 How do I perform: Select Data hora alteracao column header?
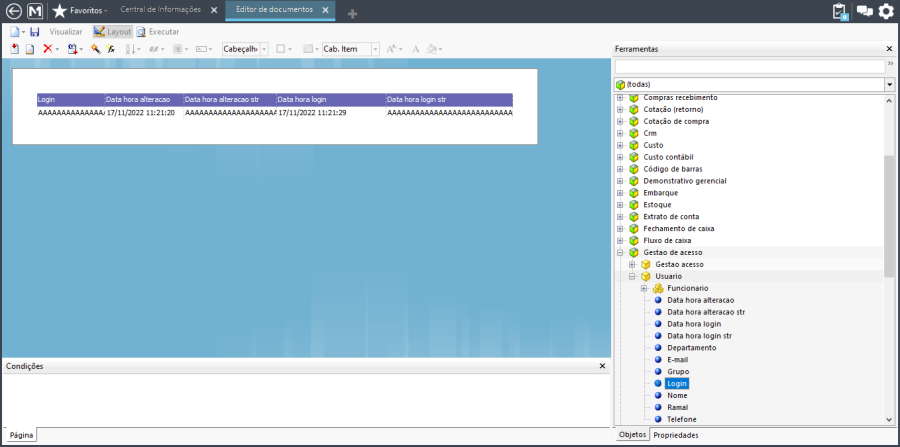tap(144, 100)
